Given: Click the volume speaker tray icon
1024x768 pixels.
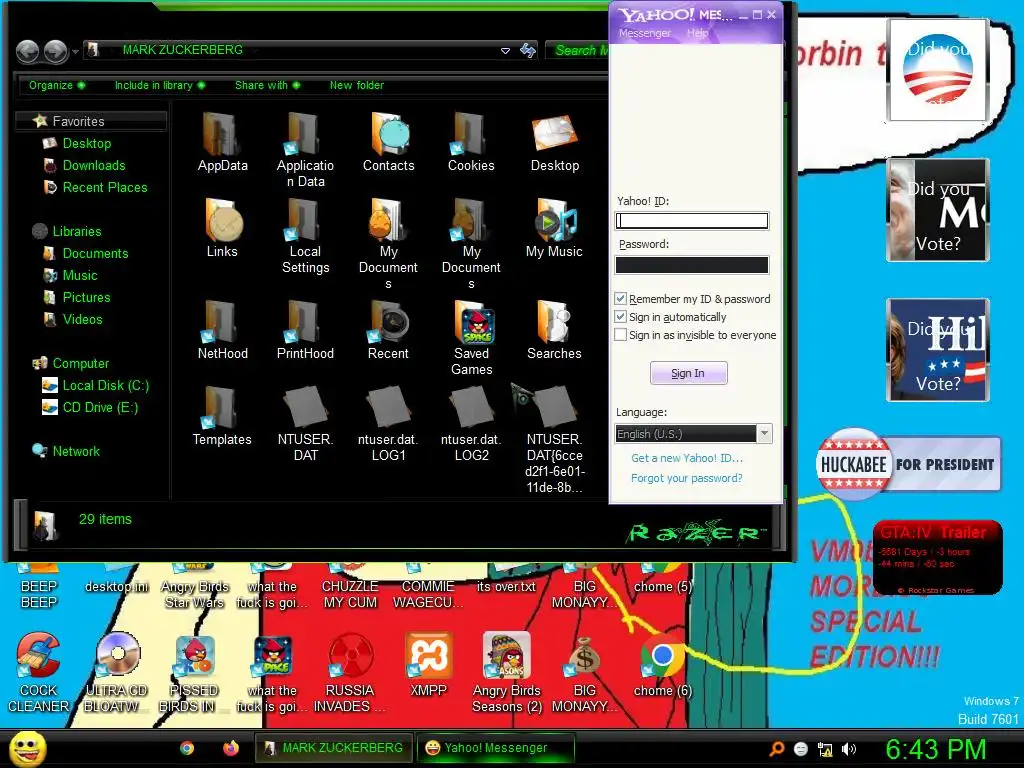Looking at the screenshot, I should [848, 749].
